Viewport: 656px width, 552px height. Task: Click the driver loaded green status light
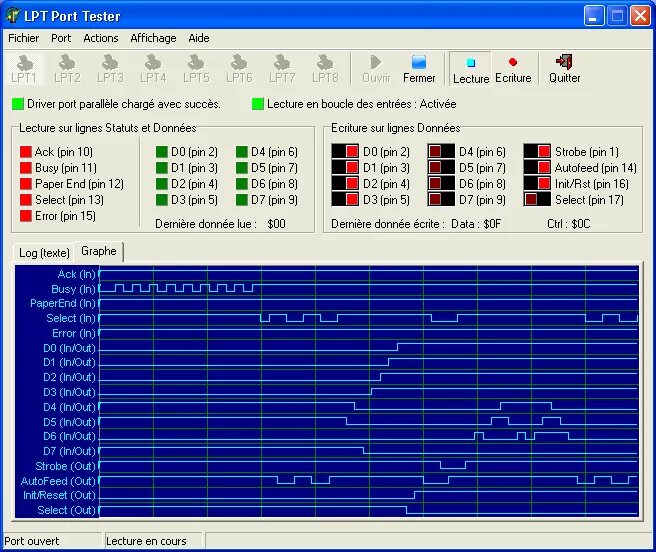pyautogui.click(x=18, y=104)
